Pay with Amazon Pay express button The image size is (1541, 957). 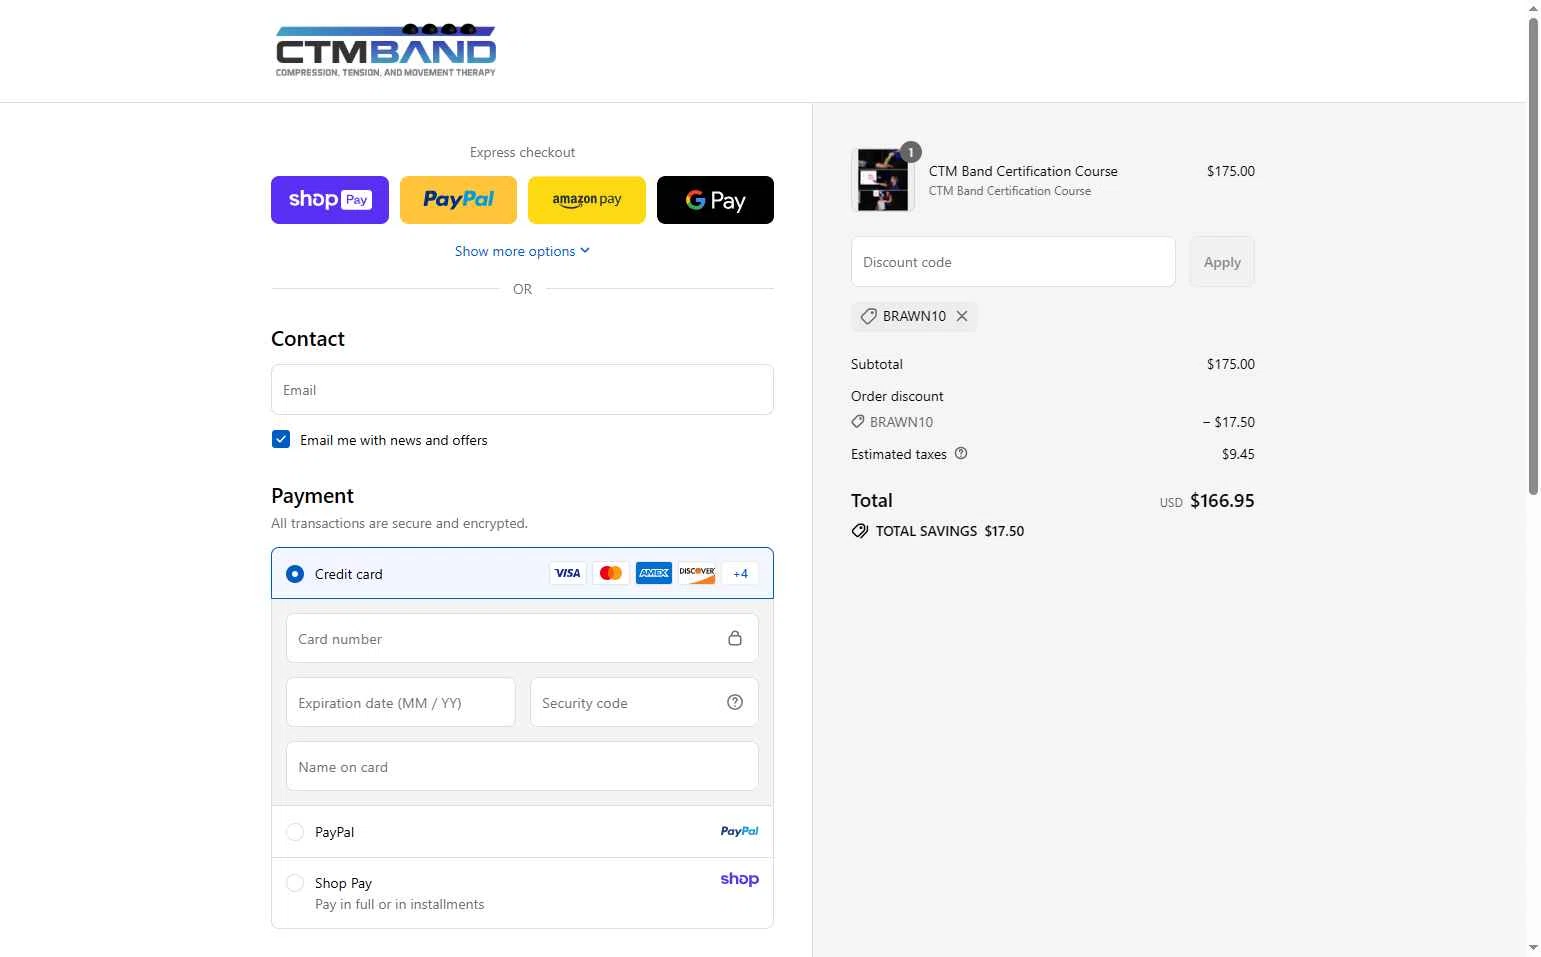click(x=587, y=200)
